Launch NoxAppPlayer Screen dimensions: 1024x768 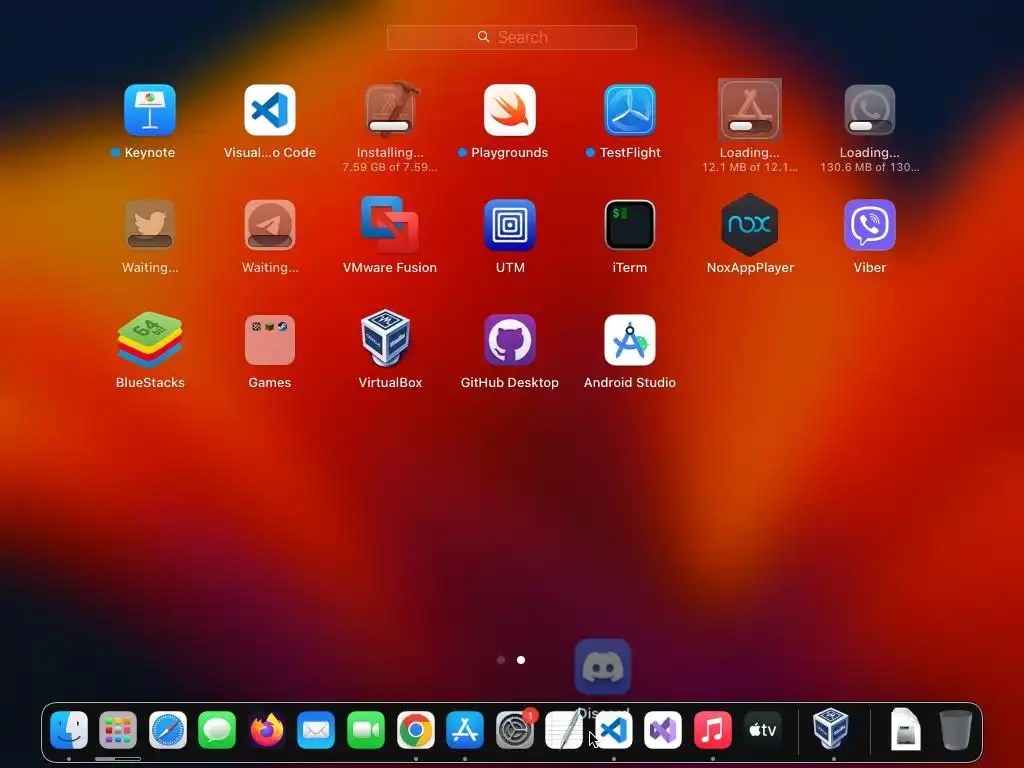point(750,225)
